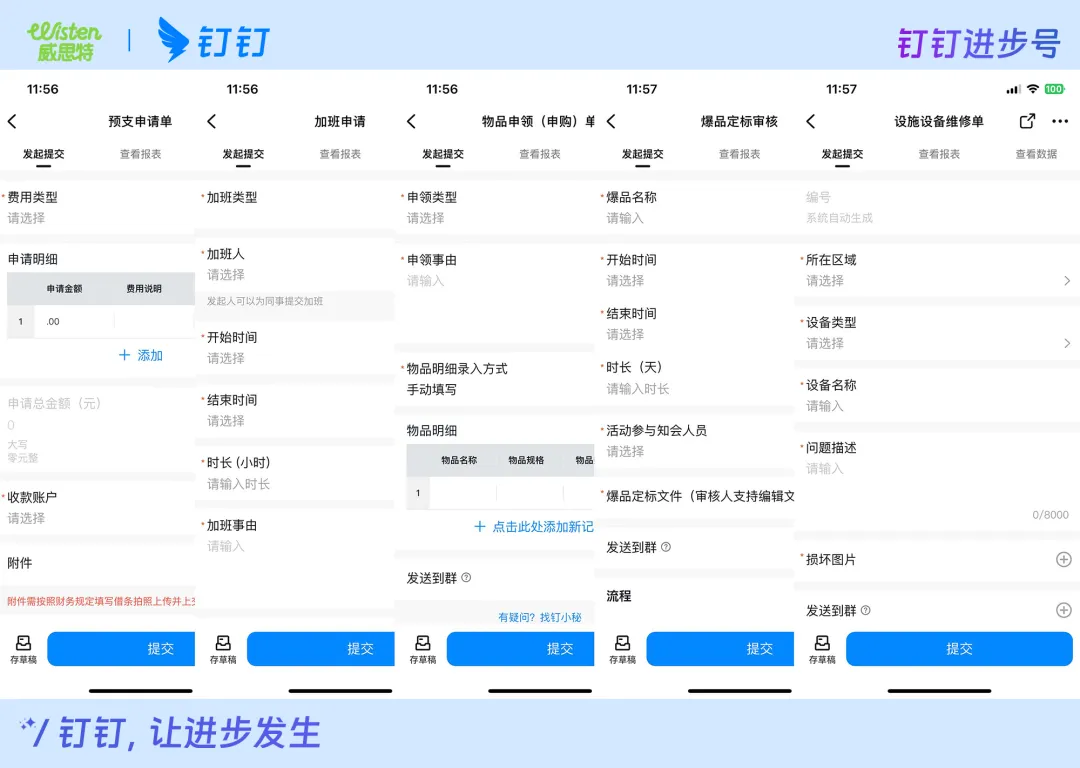
Task: Switch to 查看报表 tab in 爆品定标审核
Action: click(x=740, y=154)
